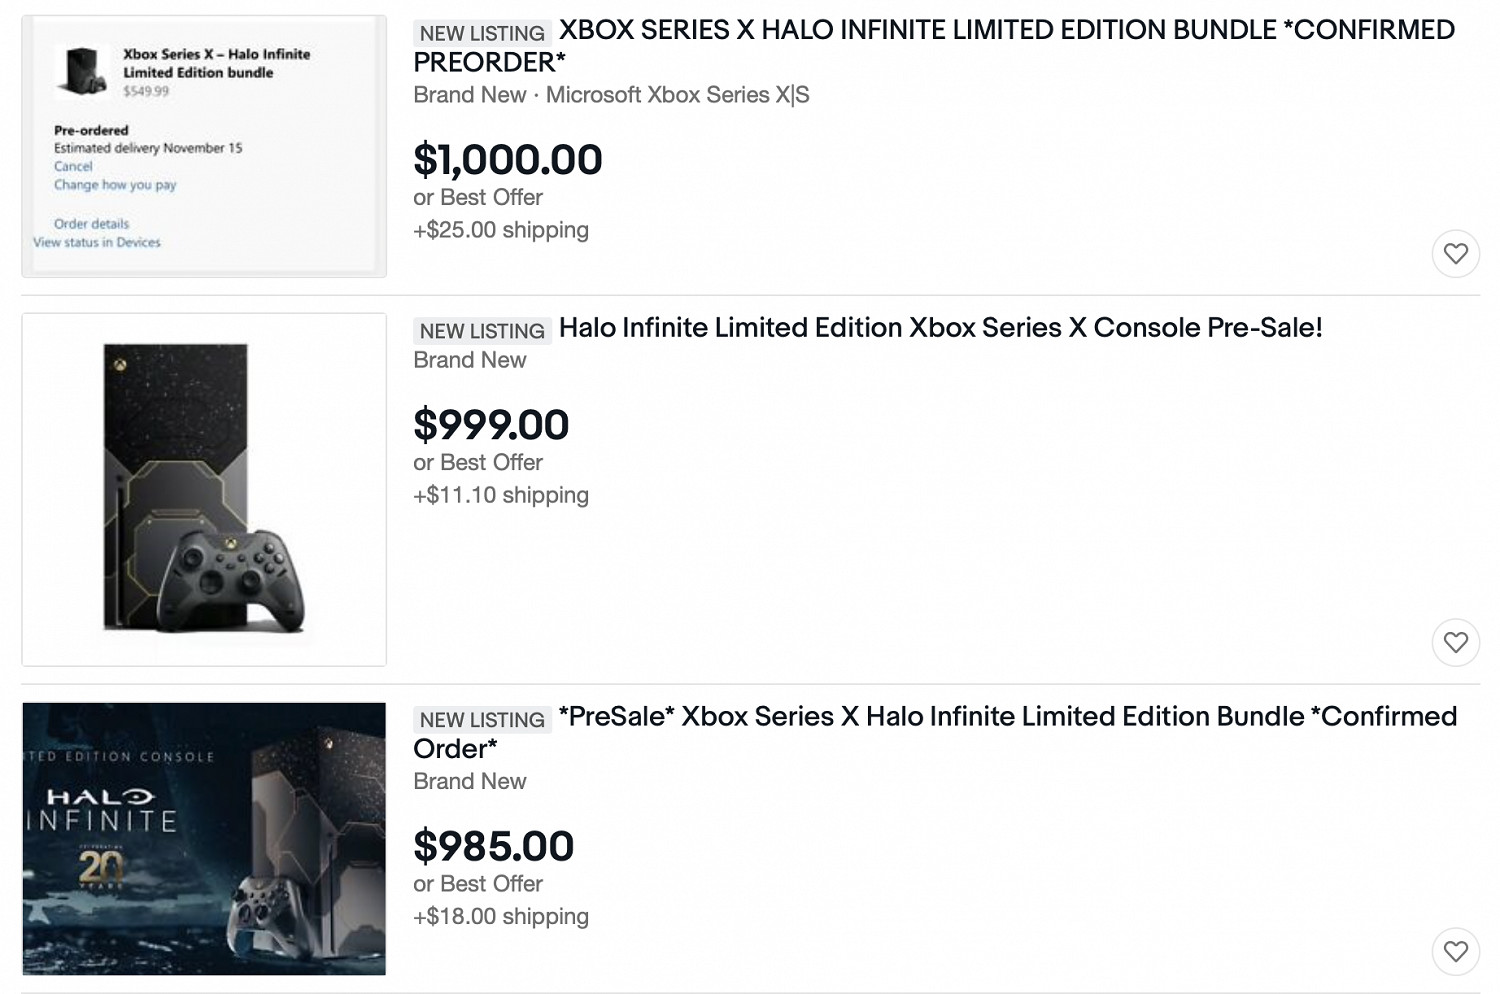This screenshot has height=994, width=1500.
Task: Click the $985.00 price
Action: 494,846
